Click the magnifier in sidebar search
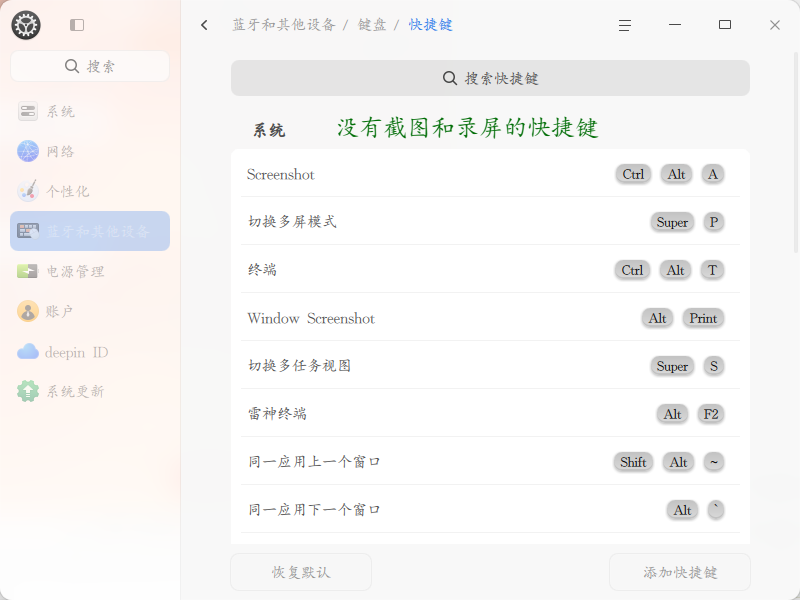 (72, 66)
